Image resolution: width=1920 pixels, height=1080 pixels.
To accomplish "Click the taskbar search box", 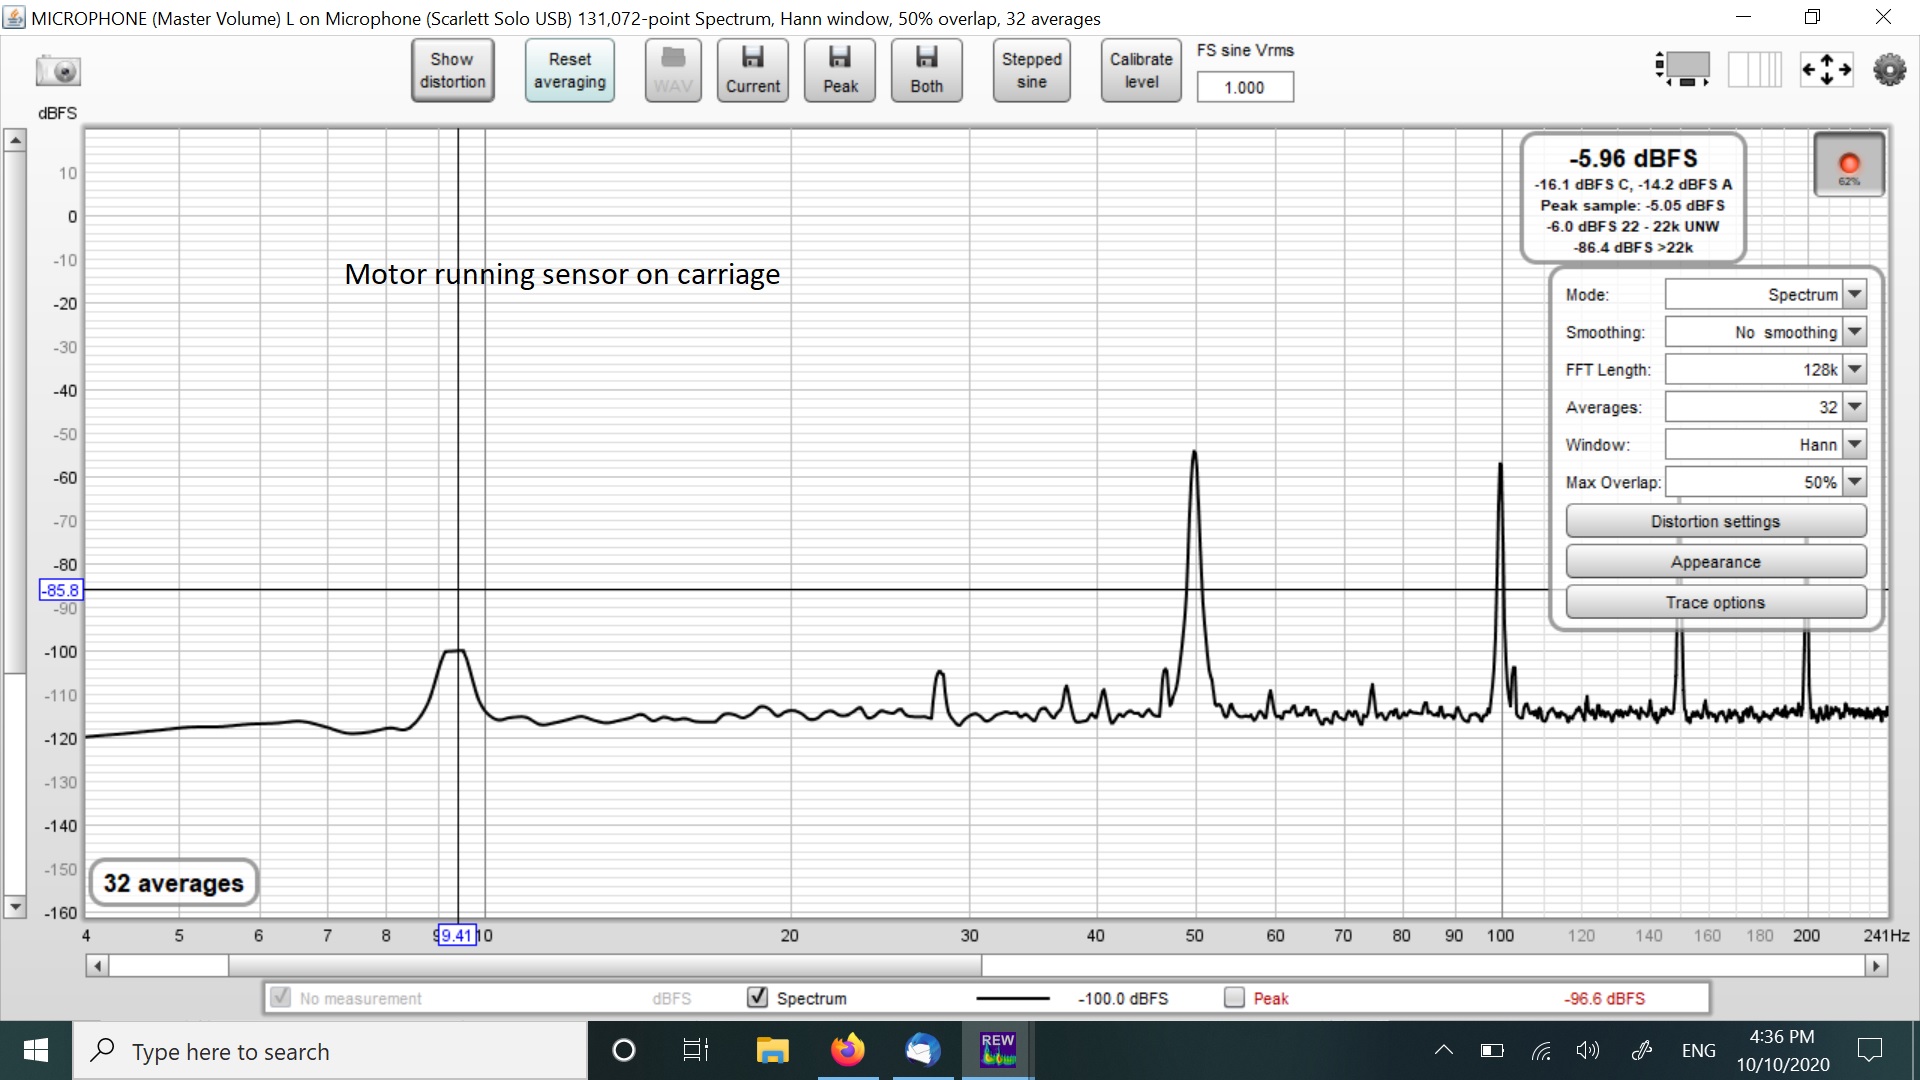I will pyautogui.click(x=330, y=1051).
